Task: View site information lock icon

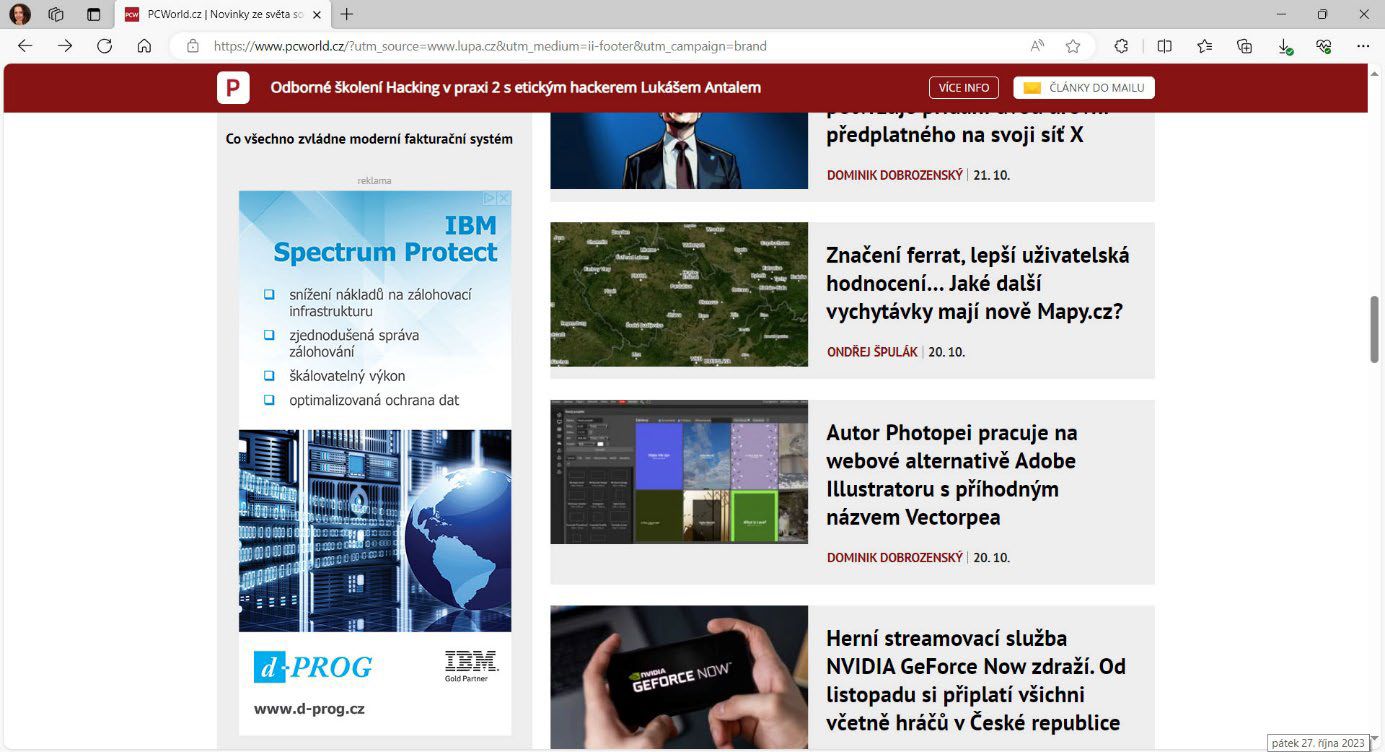Action: (x=193, y=46)
